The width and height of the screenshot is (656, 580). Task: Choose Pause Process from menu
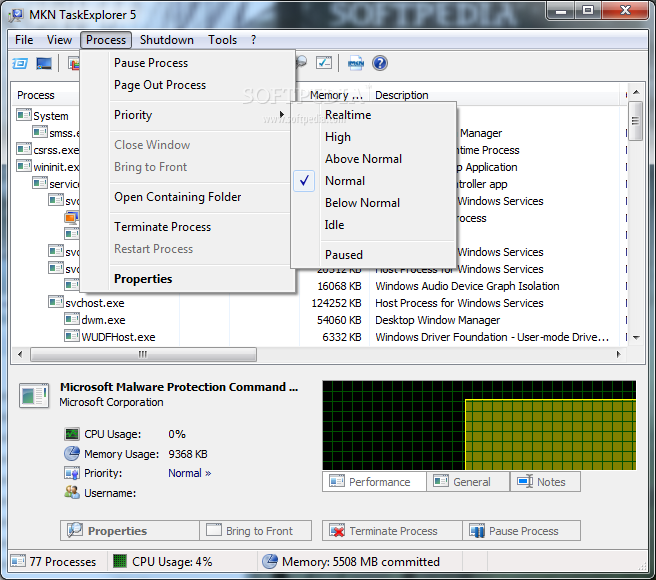(x=187, y=63)
